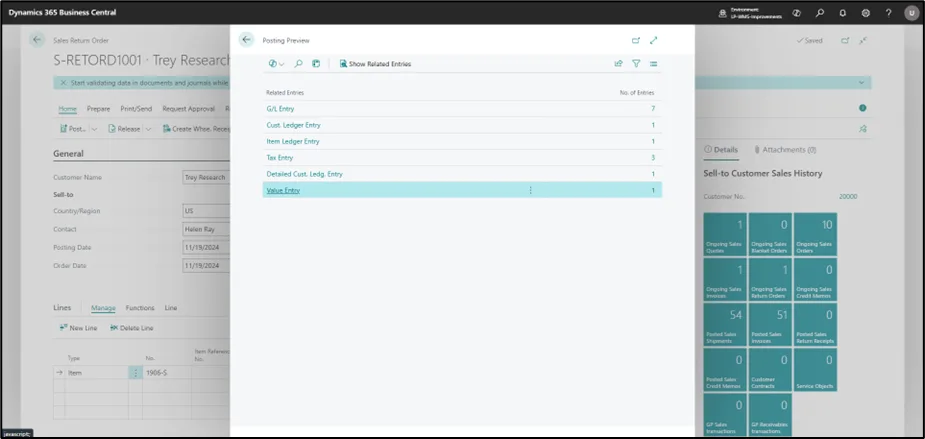The image size is (925, 439).
Task: Open the Value Entry link
Action: (283, 191)
